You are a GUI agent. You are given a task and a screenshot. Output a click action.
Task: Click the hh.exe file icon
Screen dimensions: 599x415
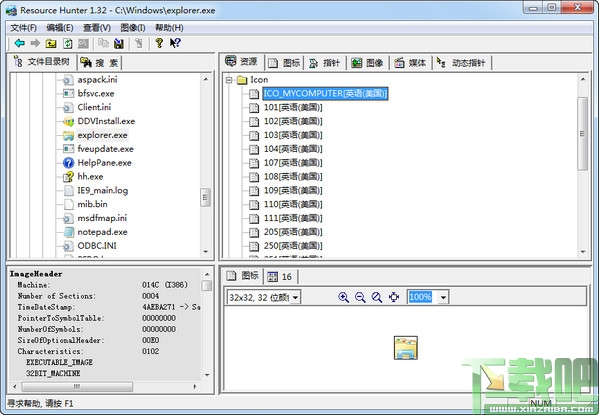(x=68, y=177)
